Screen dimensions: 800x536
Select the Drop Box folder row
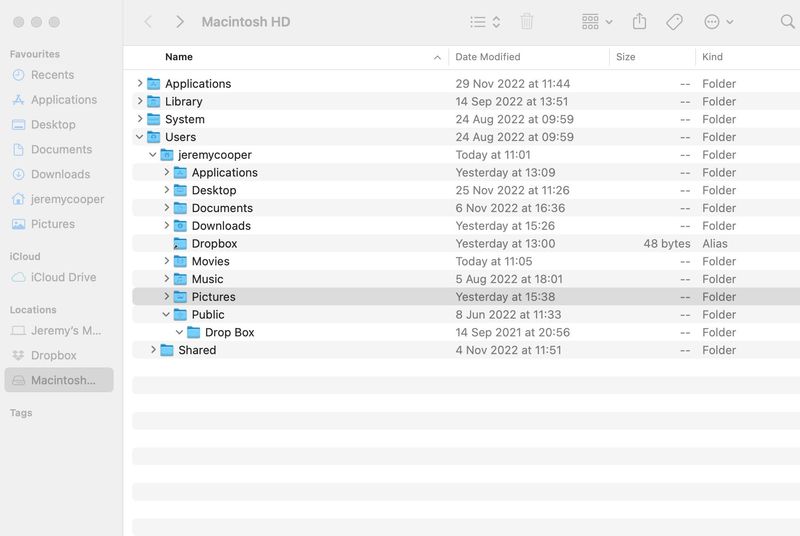466,333
